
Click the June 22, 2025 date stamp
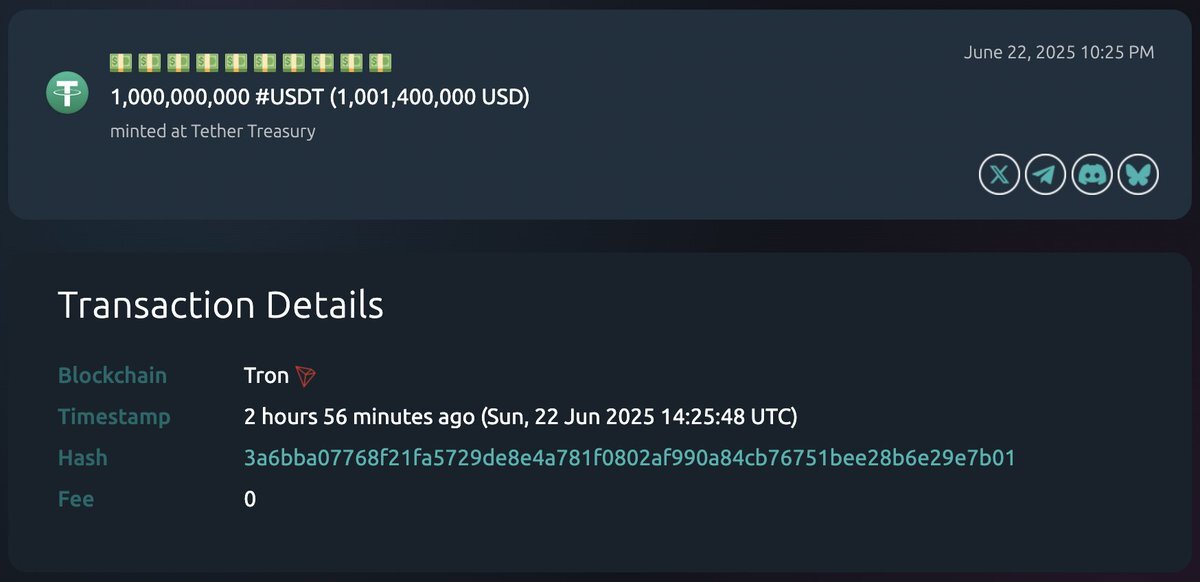tap(1059, 52)
